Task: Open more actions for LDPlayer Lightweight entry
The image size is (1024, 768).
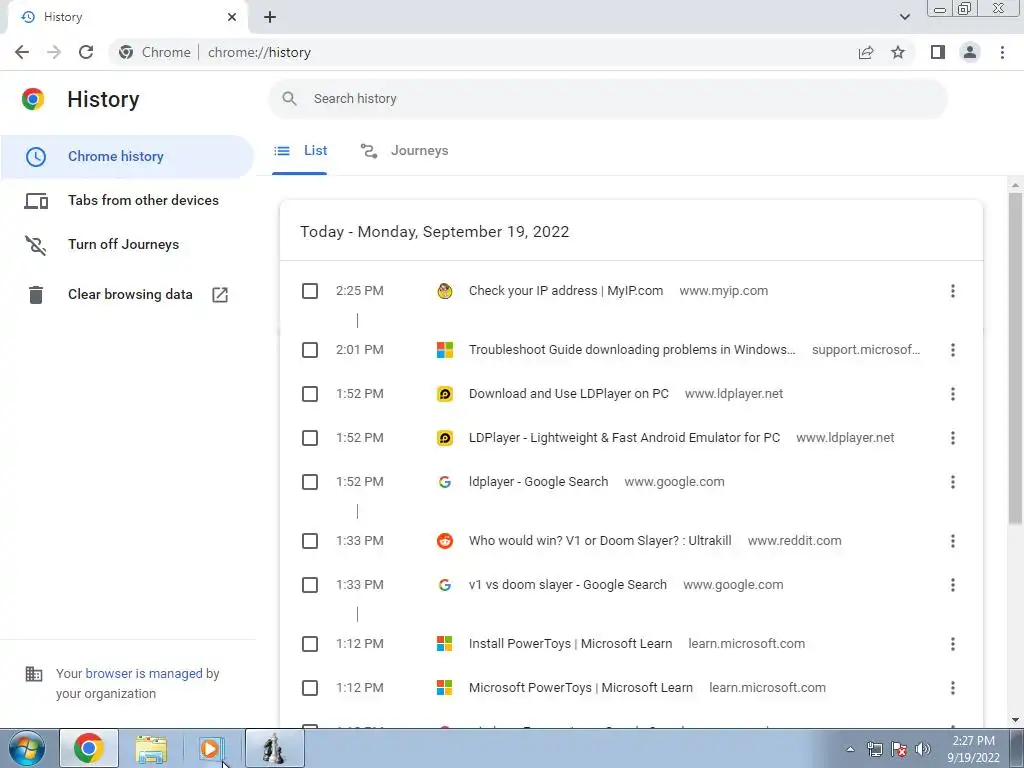Action: 953,438
